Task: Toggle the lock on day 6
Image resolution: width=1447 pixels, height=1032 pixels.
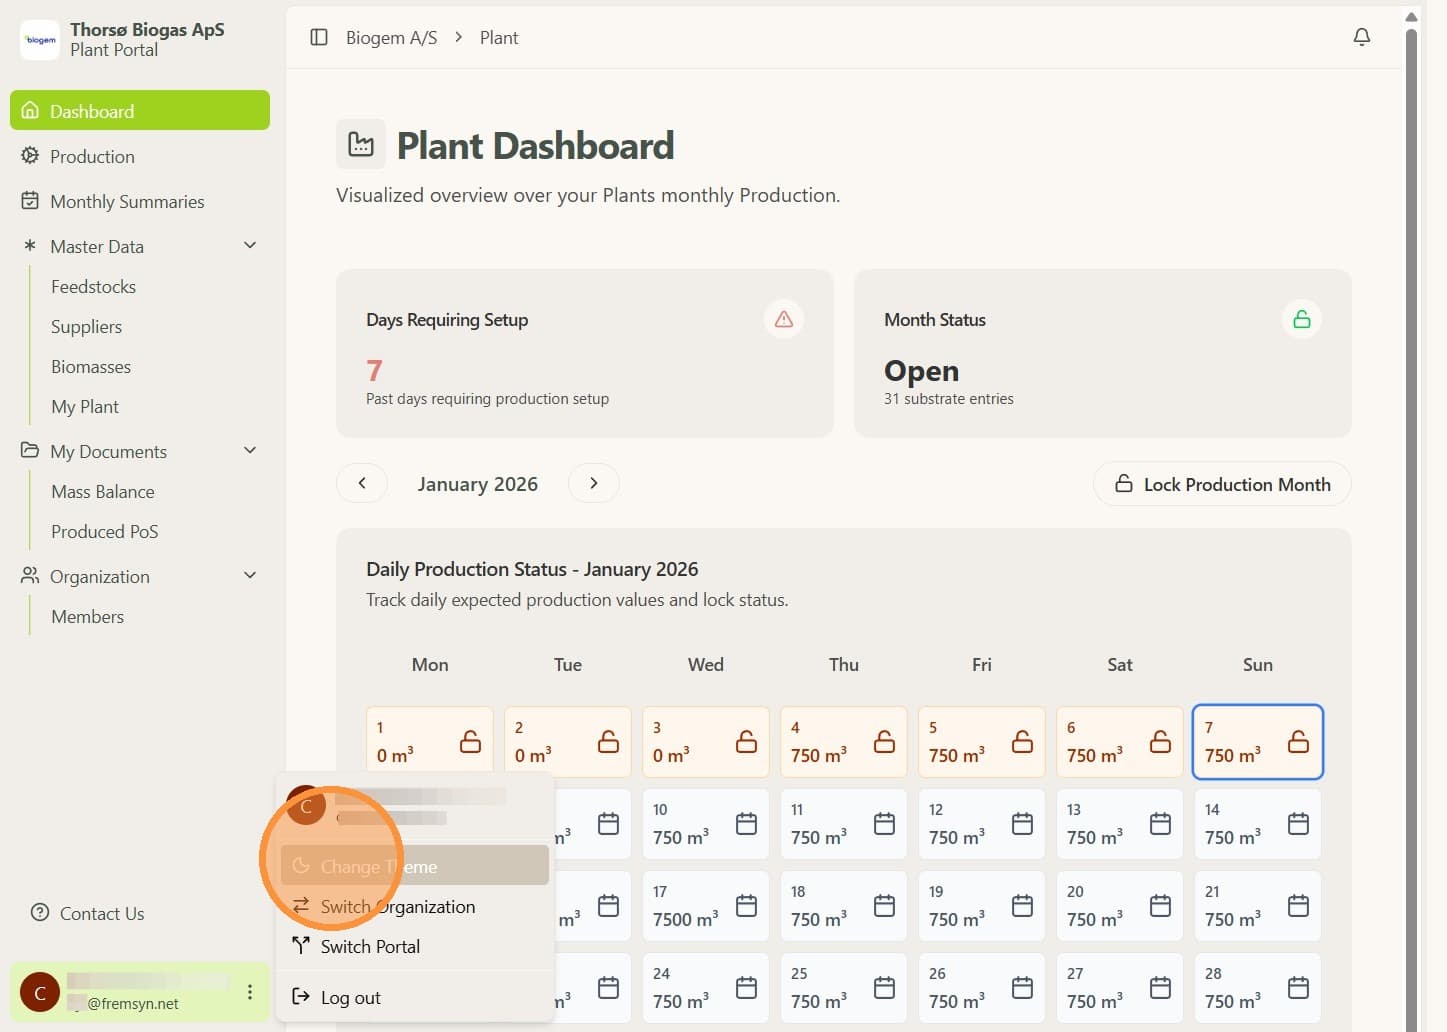Action: coord(1160,742)
